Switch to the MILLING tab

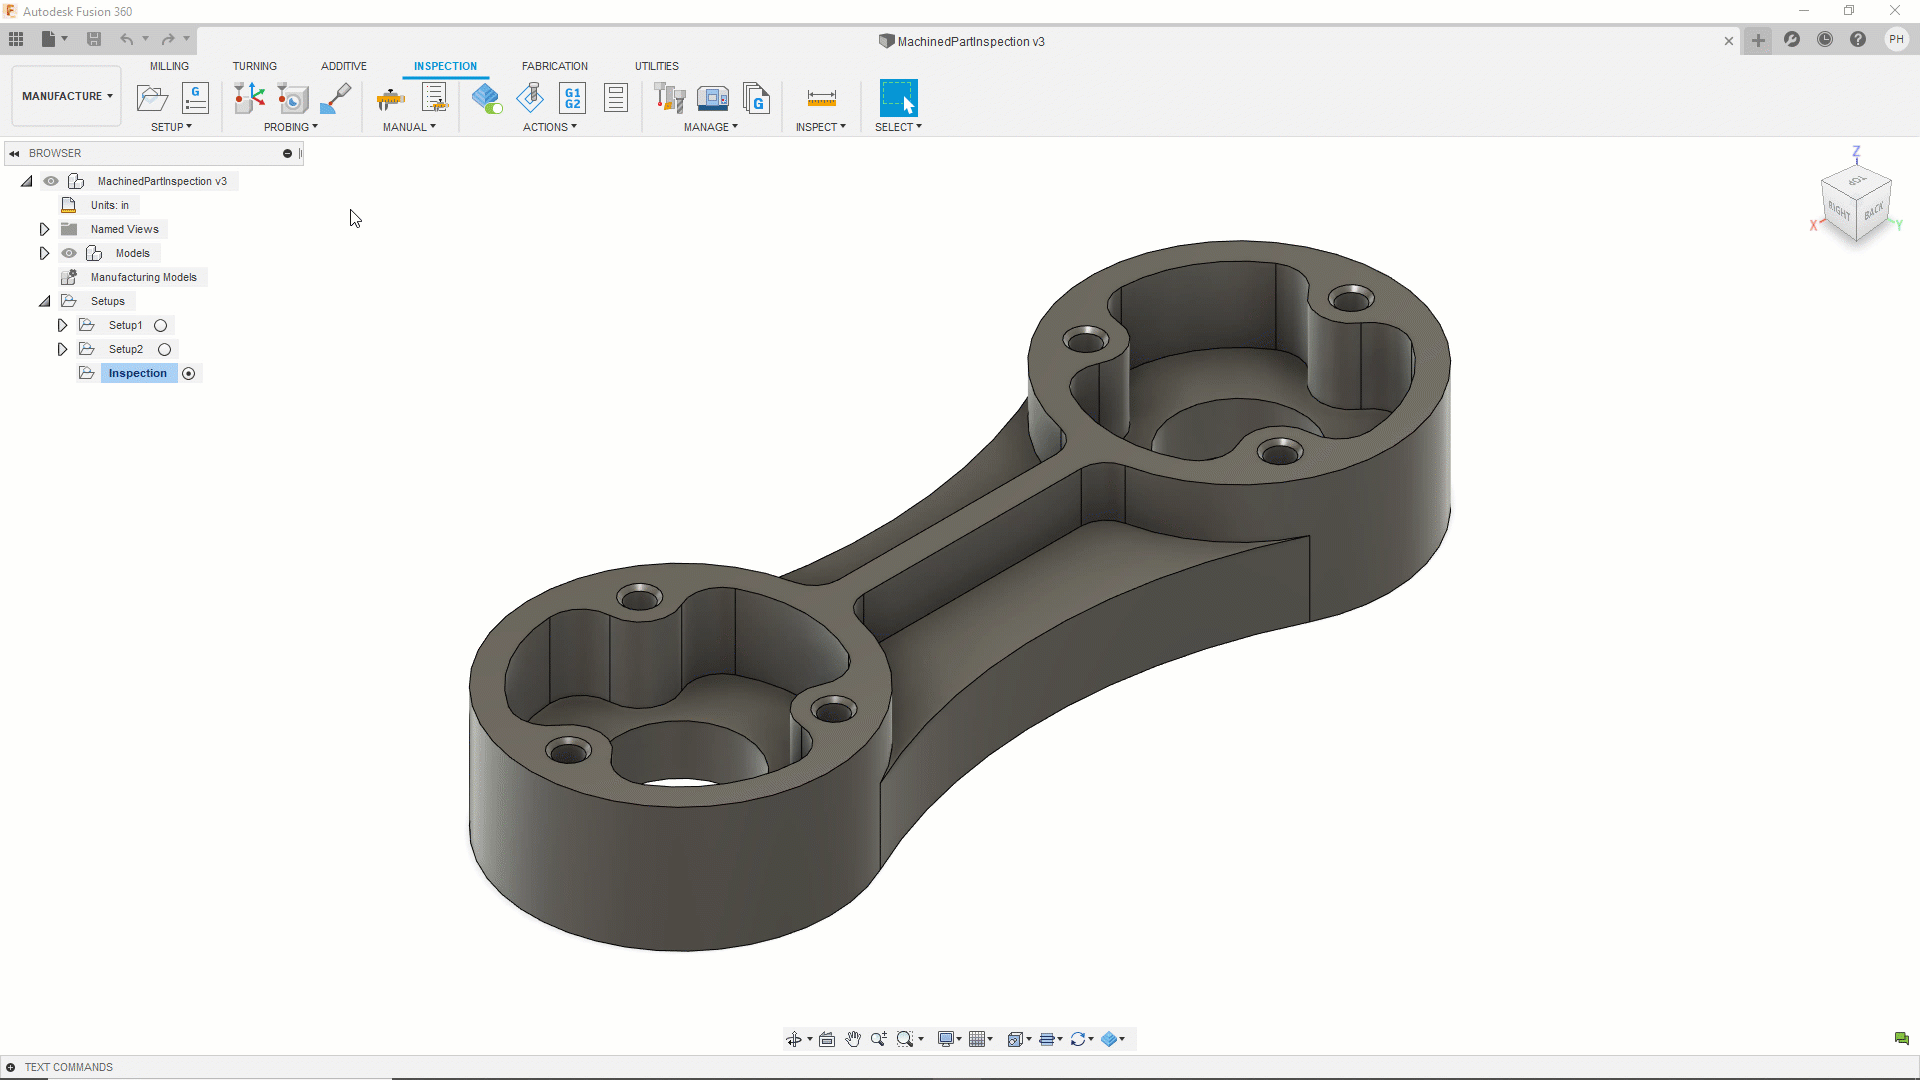(x=169, y=66)
